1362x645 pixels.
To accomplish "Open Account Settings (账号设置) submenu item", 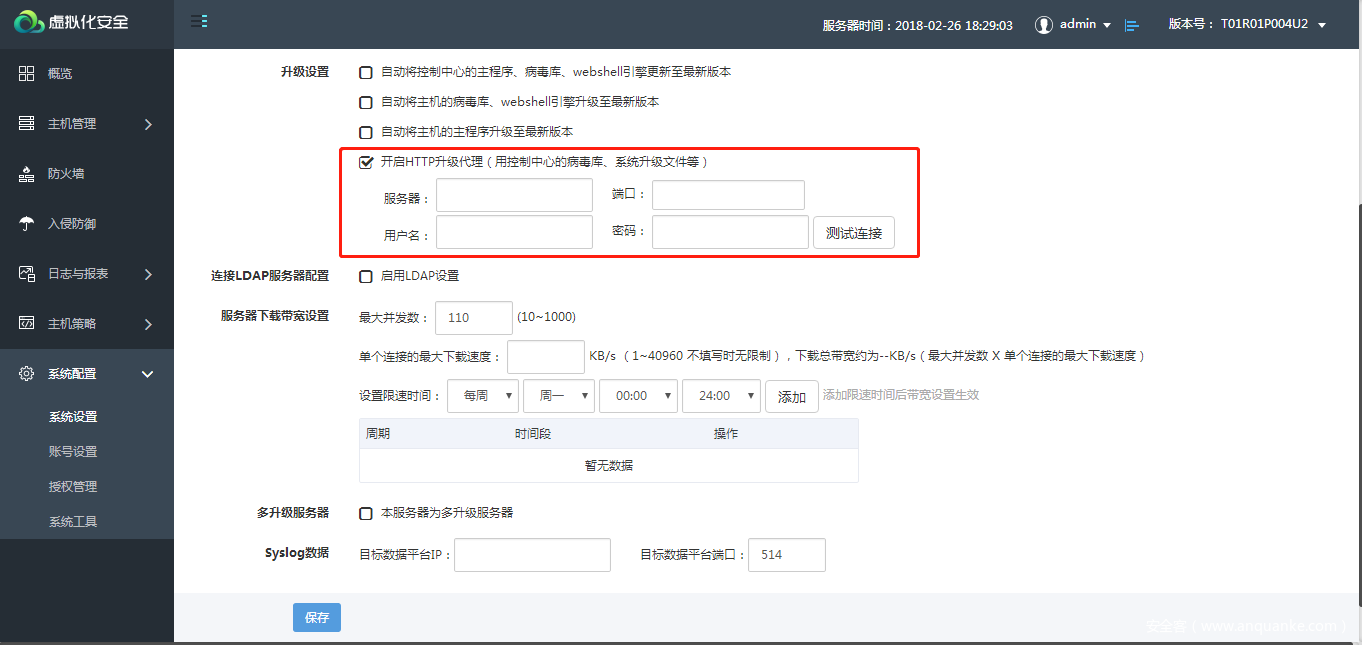I will tap(73, 452).
